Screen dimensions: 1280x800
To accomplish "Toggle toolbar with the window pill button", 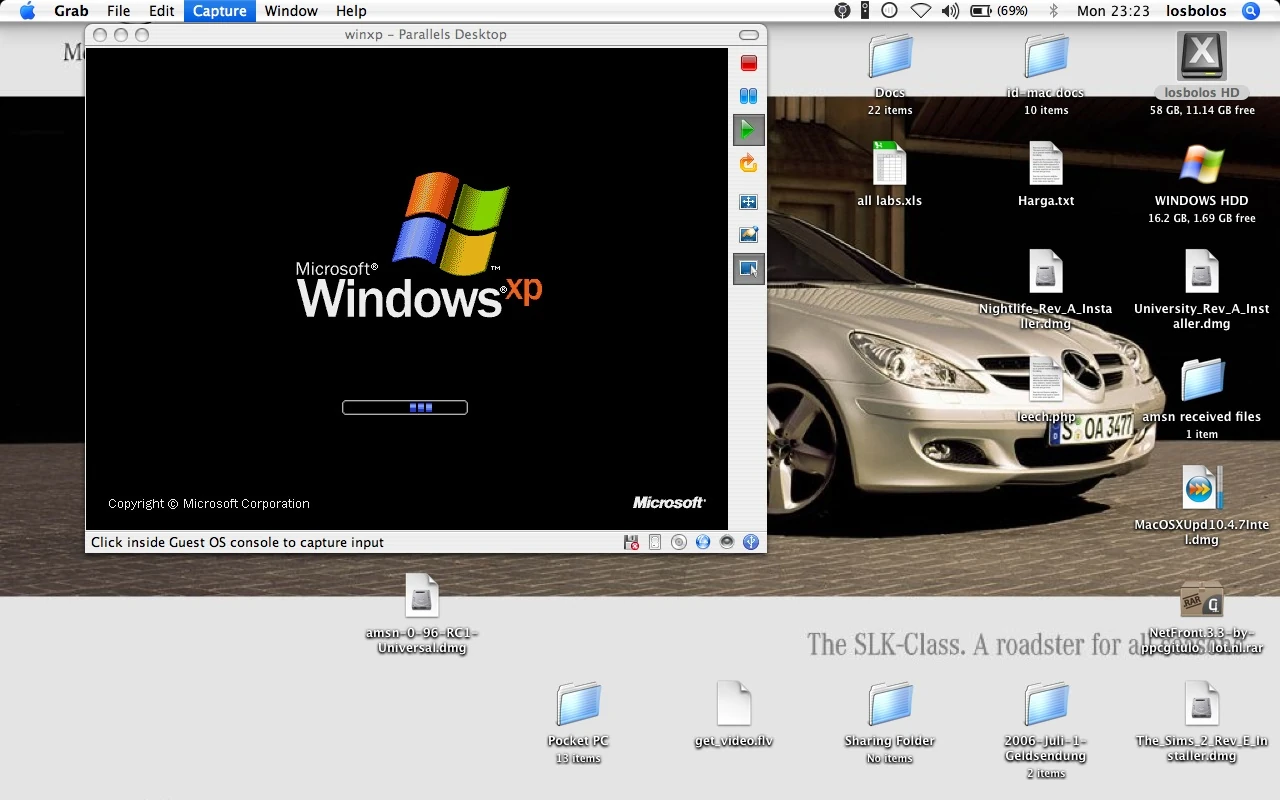I will pos(749,35).
